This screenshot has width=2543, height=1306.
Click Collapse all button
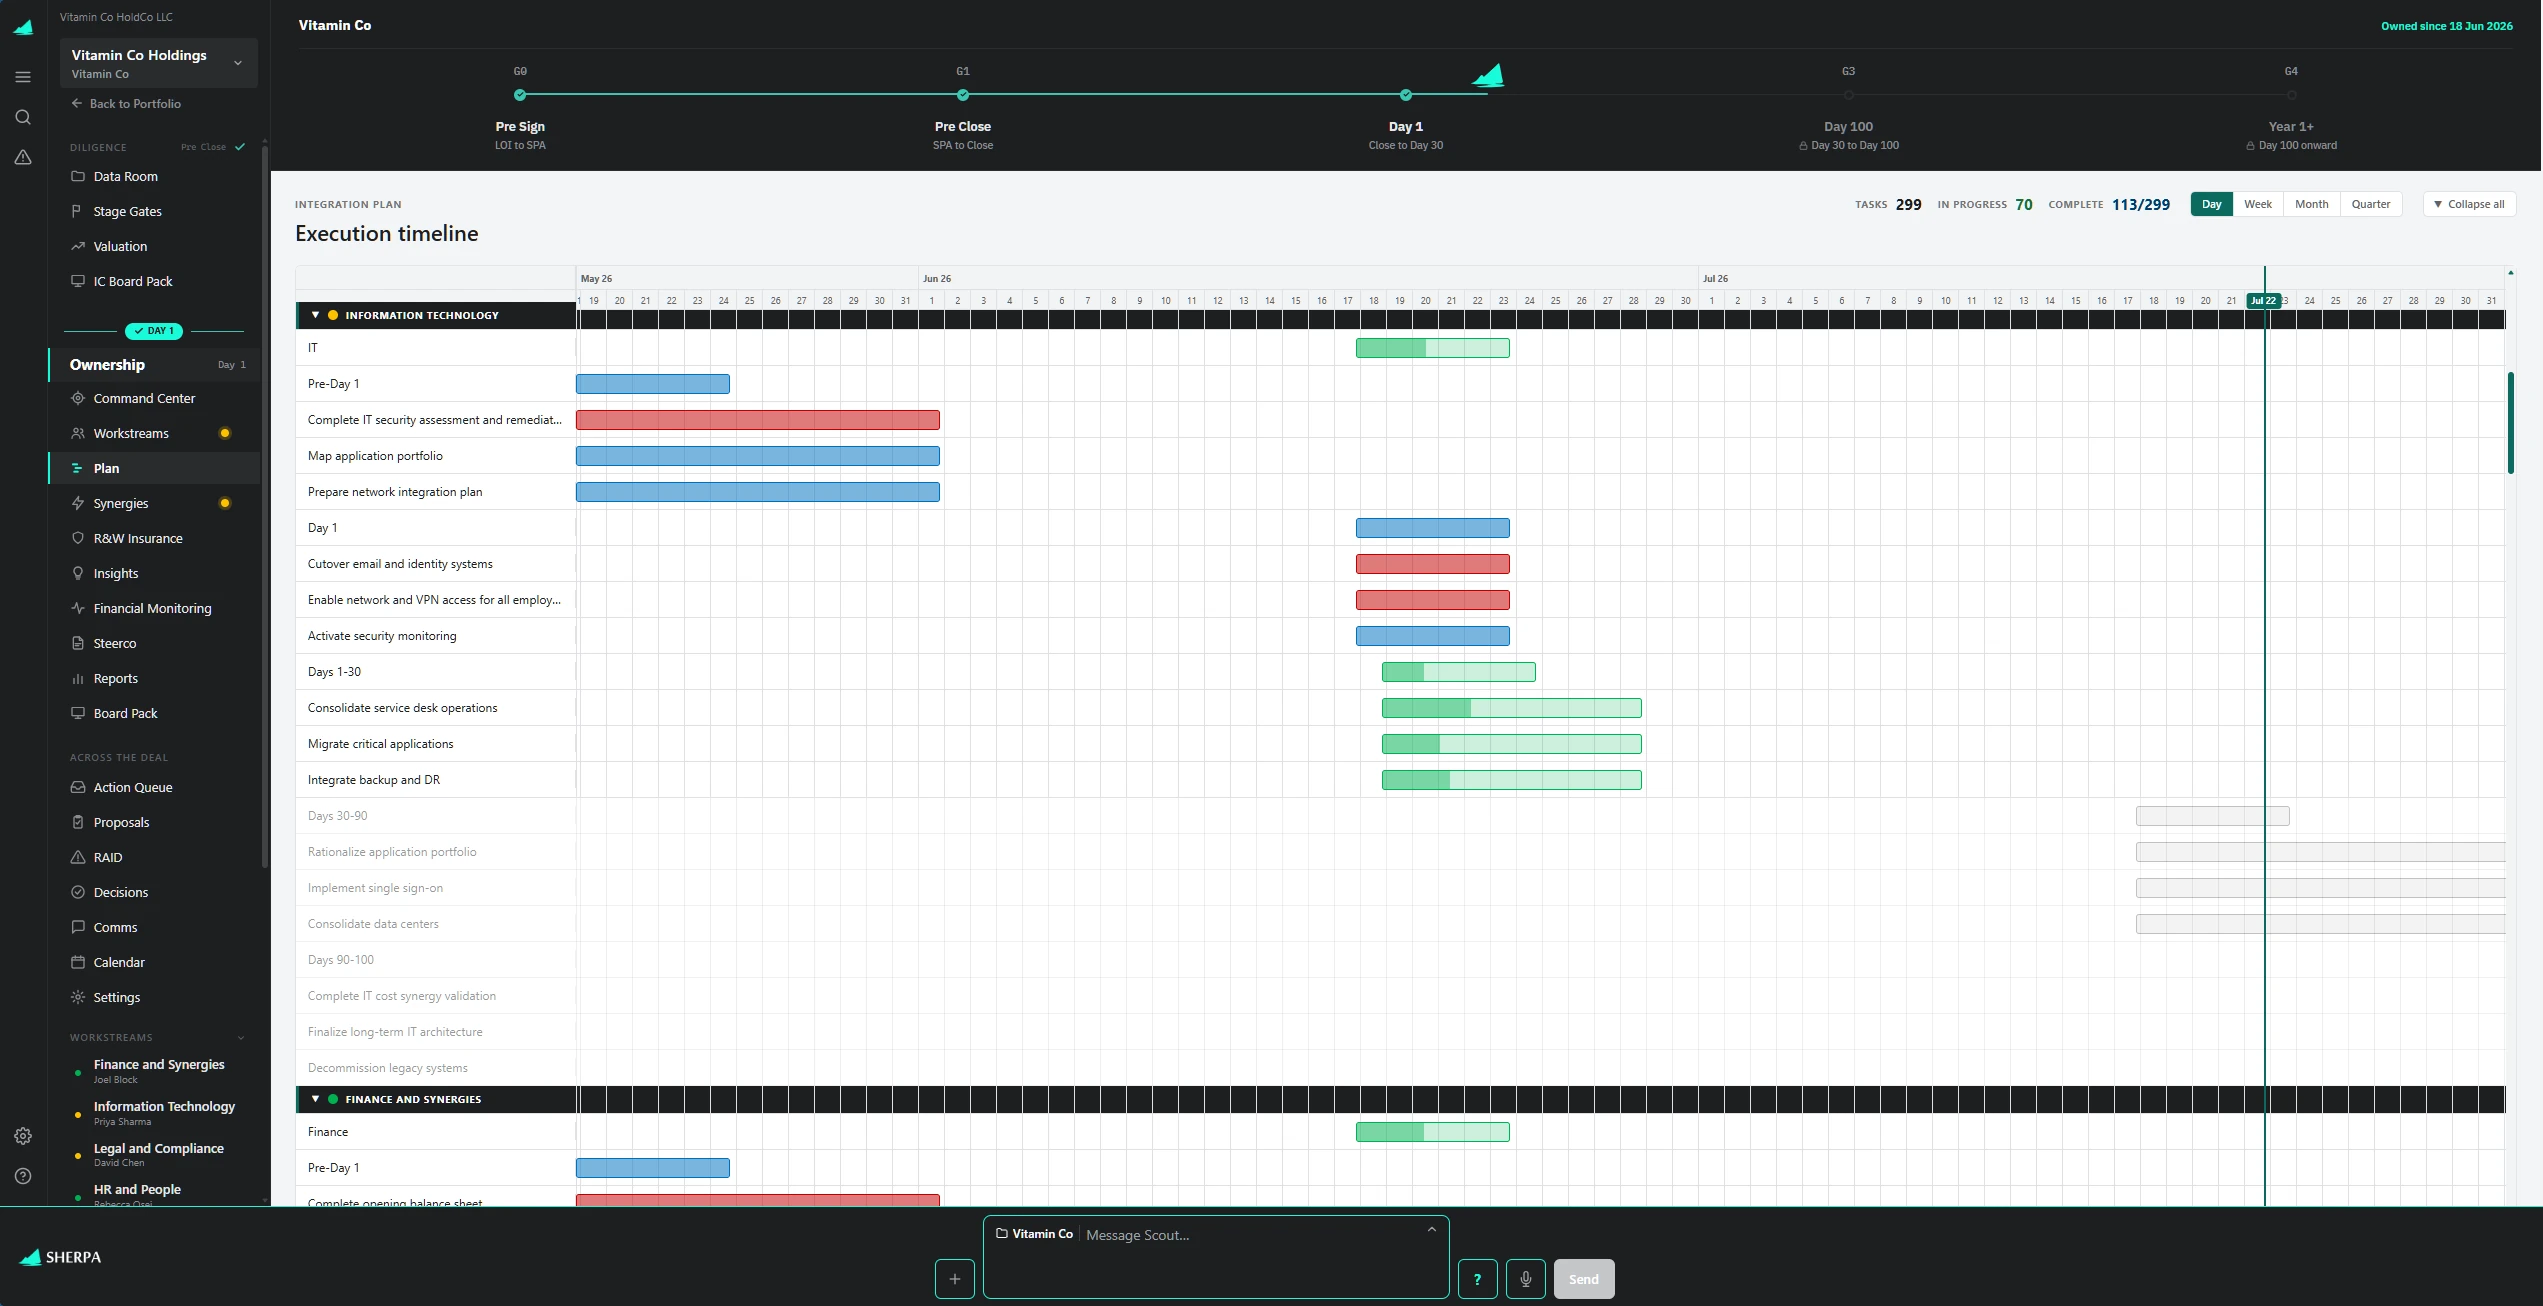click(2469, 204)
